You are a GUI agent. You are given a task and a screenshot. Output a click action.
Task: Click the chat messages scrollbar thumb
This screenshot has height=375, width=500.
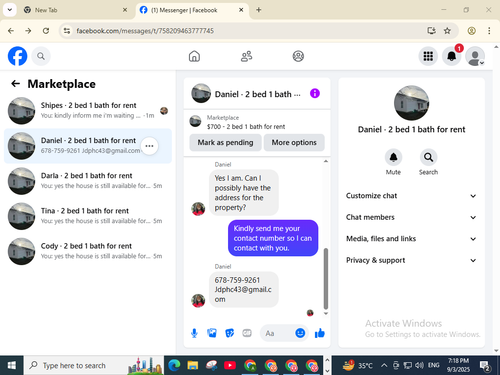[x=326, y=279]
